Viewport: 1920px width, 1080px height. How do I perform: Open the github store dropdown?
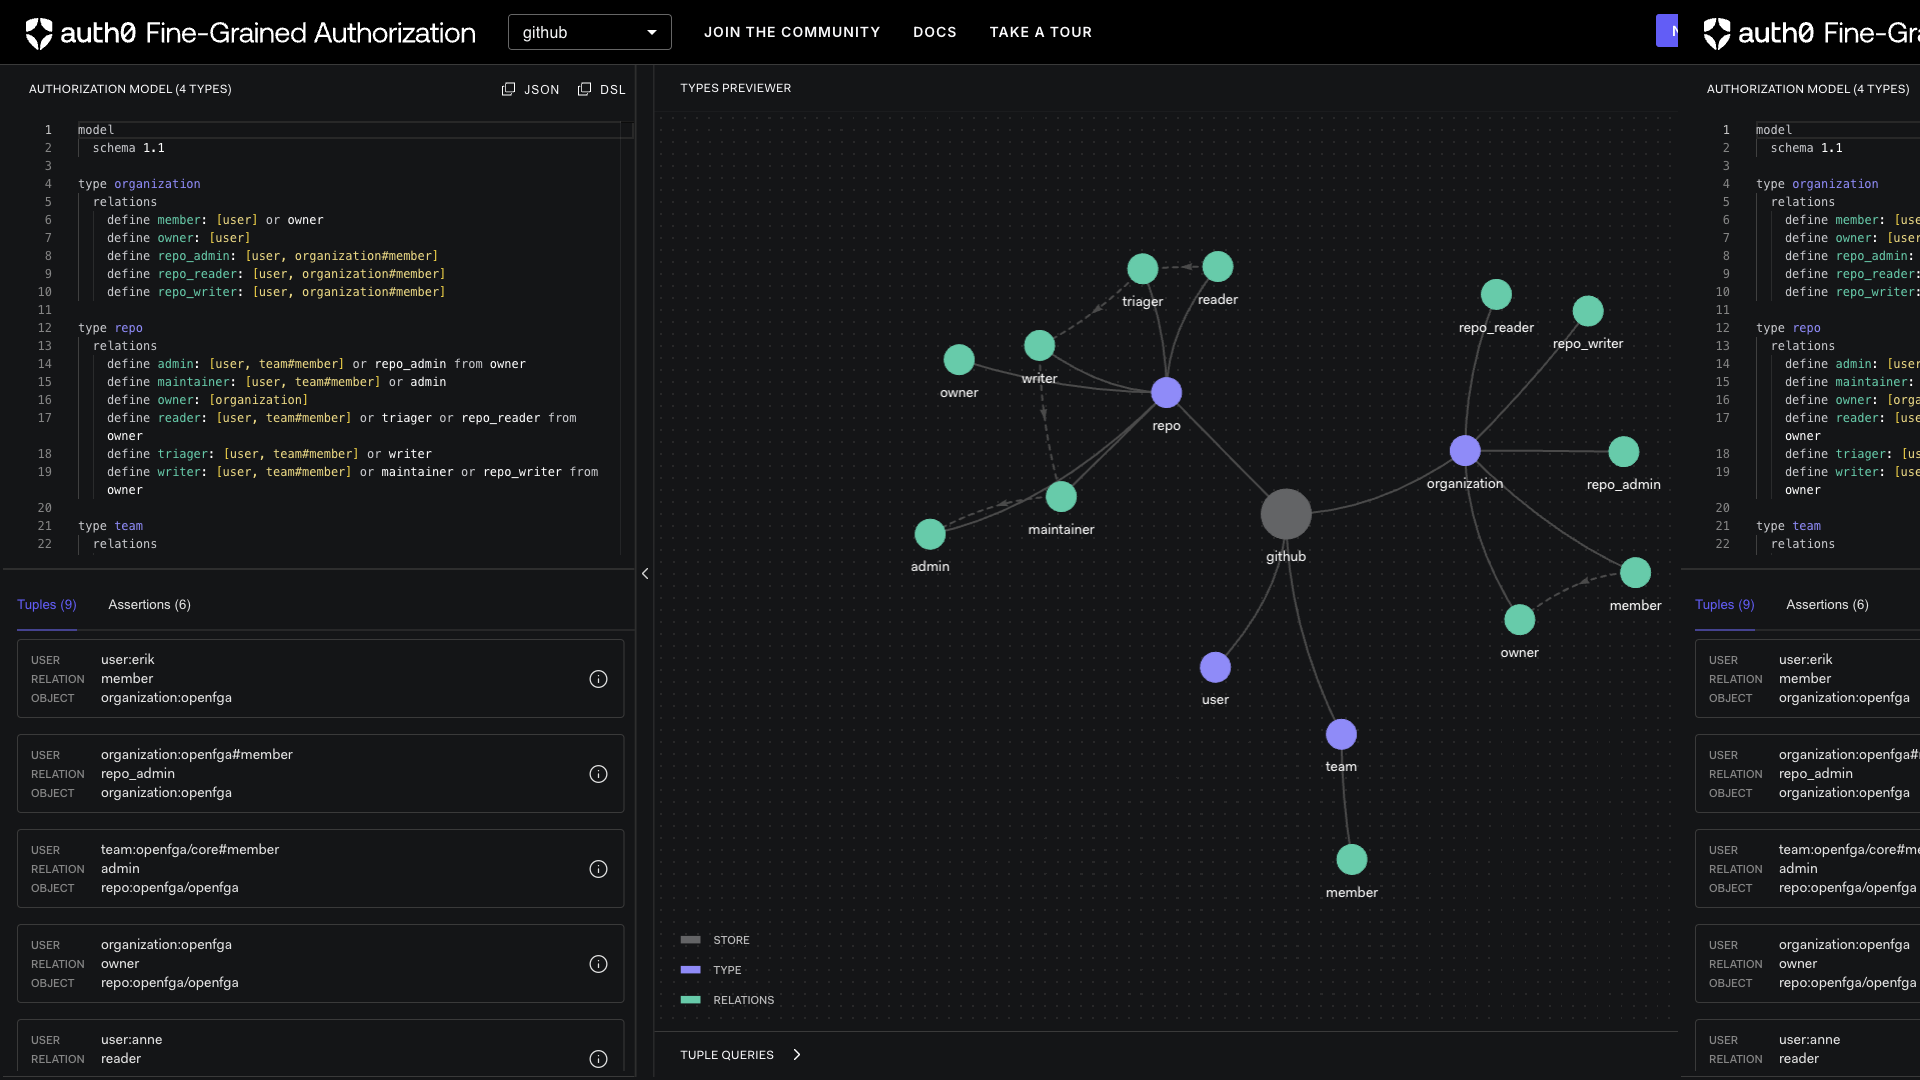click(590, 32)
